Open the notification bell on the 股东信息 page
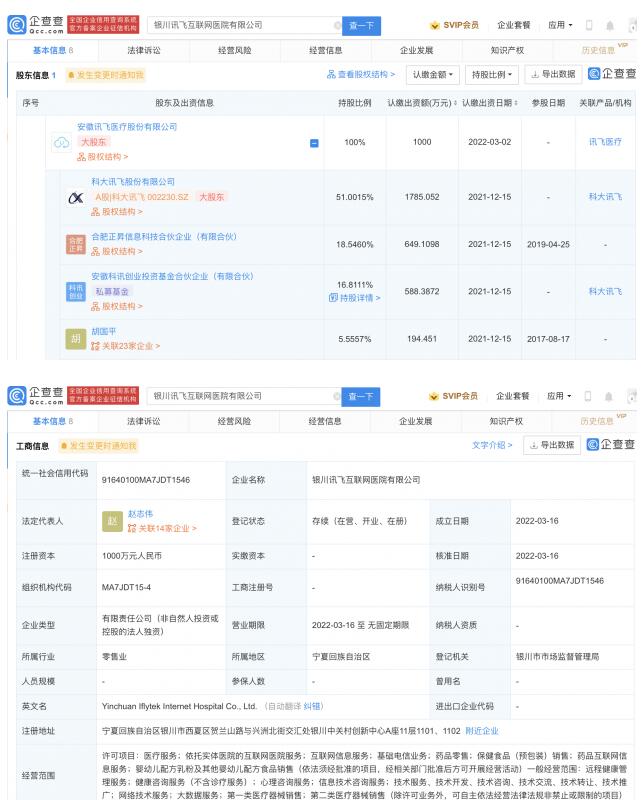Viewport: 644px width, 800px height. pos(610,25)
